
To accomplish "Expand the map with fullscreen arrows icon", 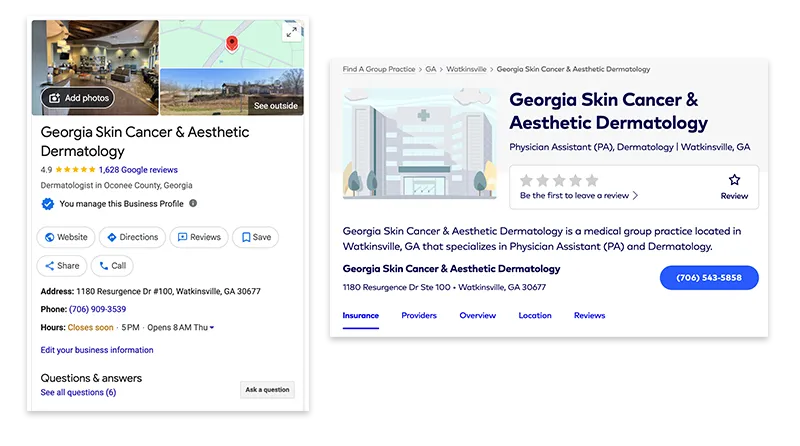I will tap(291, 32).
